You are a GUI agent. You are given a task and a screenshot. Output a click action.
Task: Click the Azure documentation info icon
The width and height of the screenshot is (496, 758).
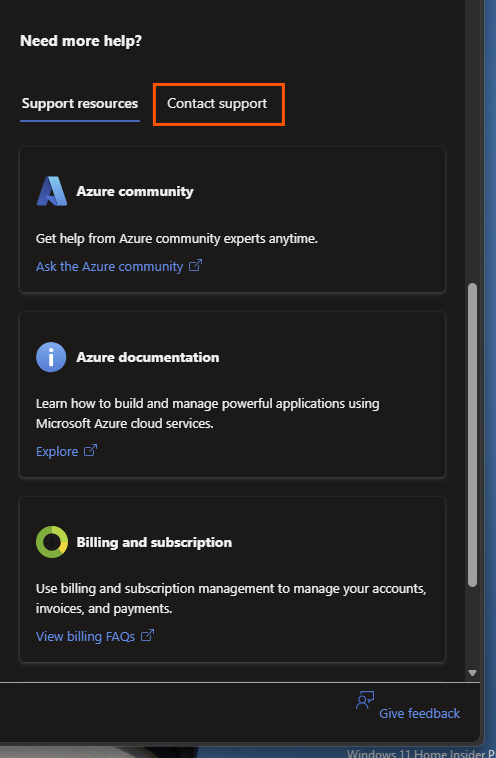point(51,357)
